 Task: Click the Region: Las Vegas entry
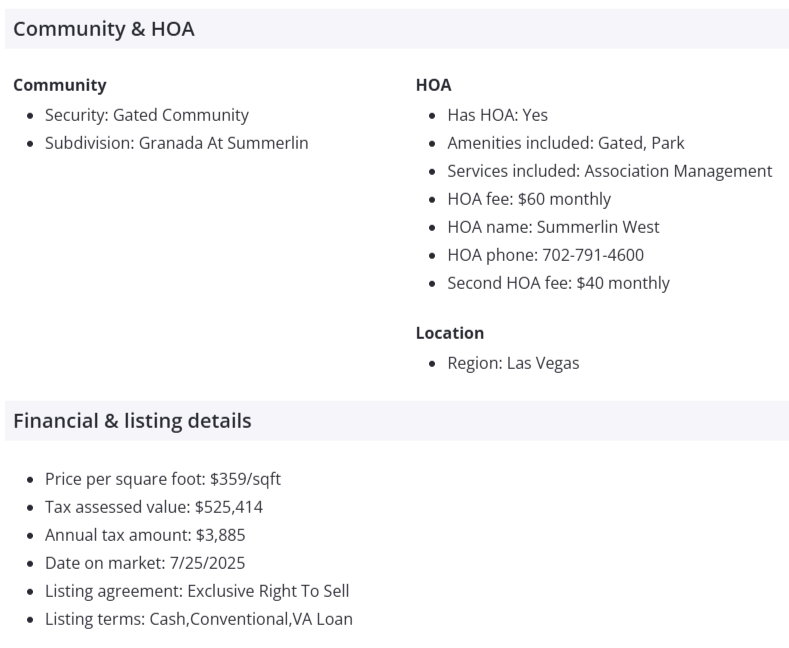point(513,363)
